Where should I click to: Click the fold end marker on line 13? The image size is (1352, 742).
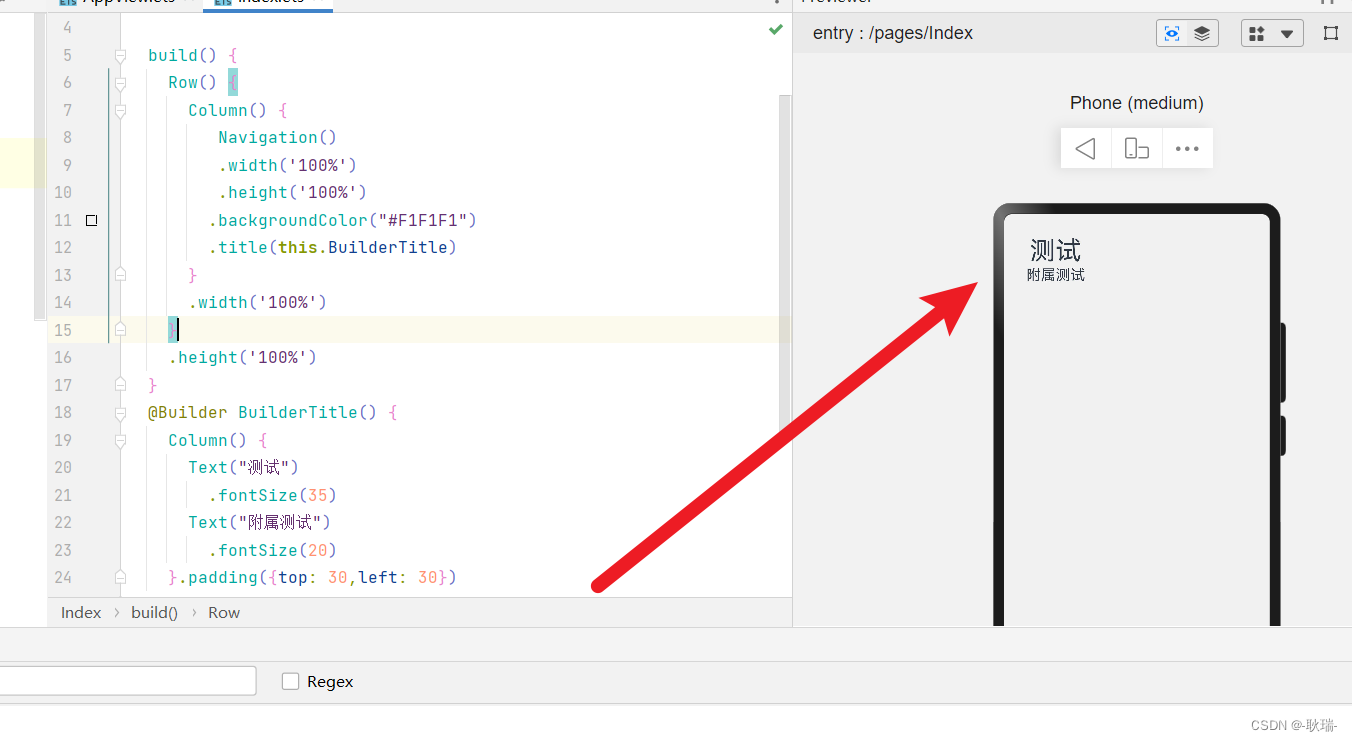(120, 274)
